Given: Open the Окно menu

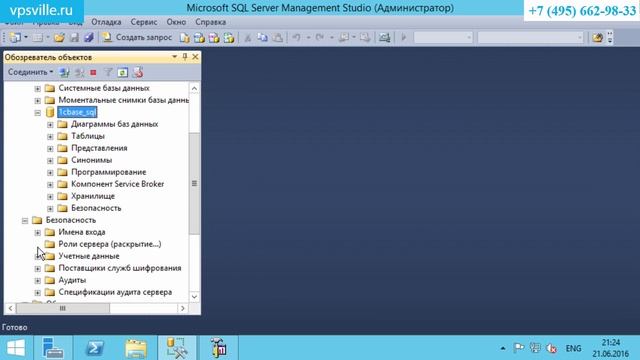Looking at the screenshot, I should (x=176, y=22).
